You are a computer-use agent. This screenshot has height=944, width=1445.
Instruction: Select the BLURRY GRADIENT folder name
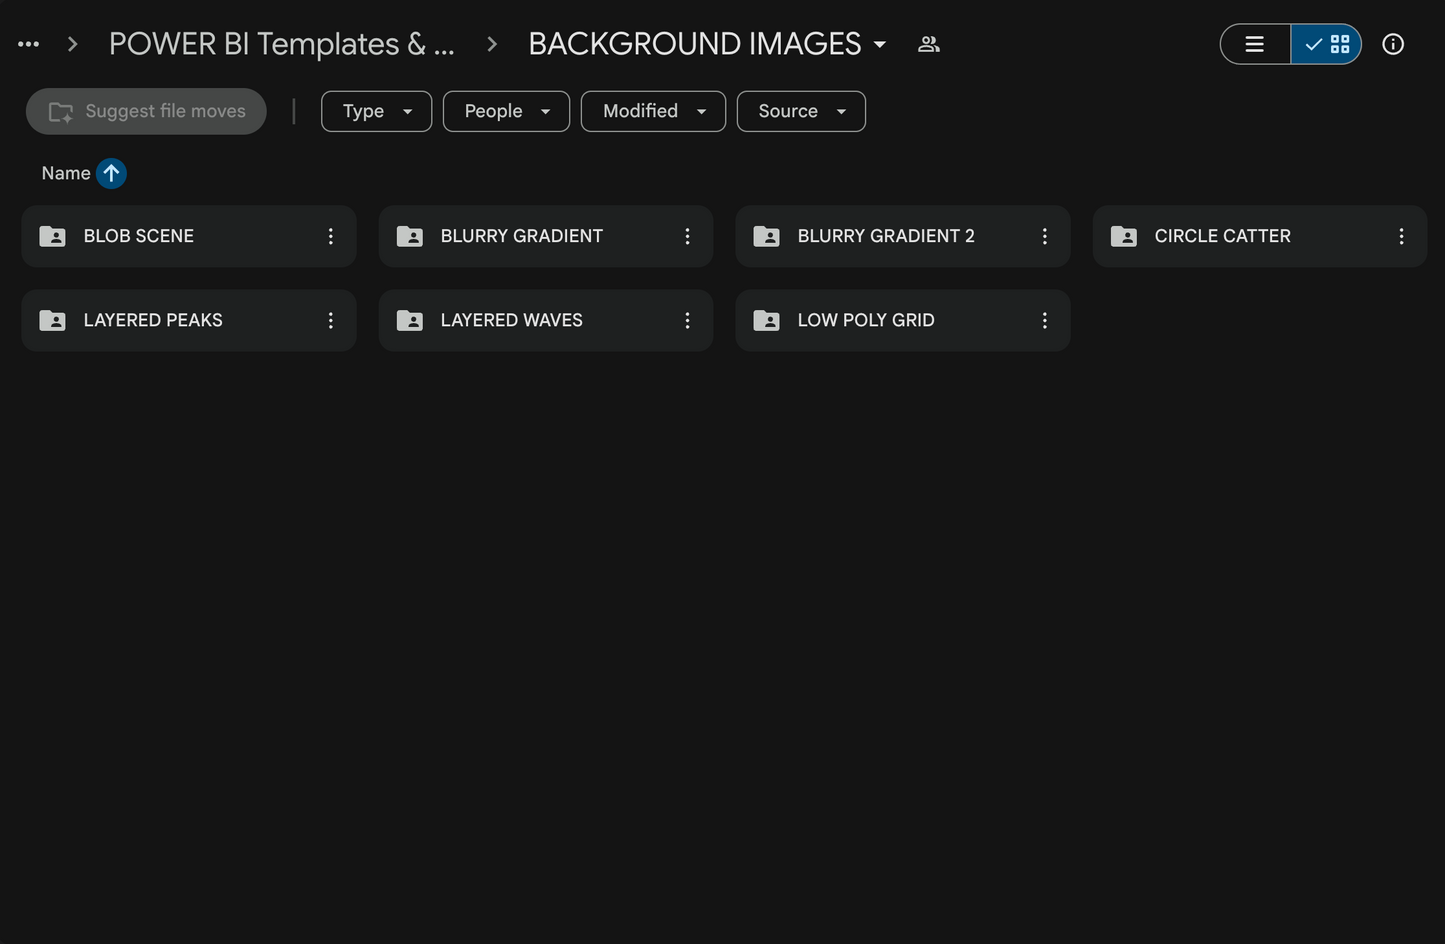(522, 236)
